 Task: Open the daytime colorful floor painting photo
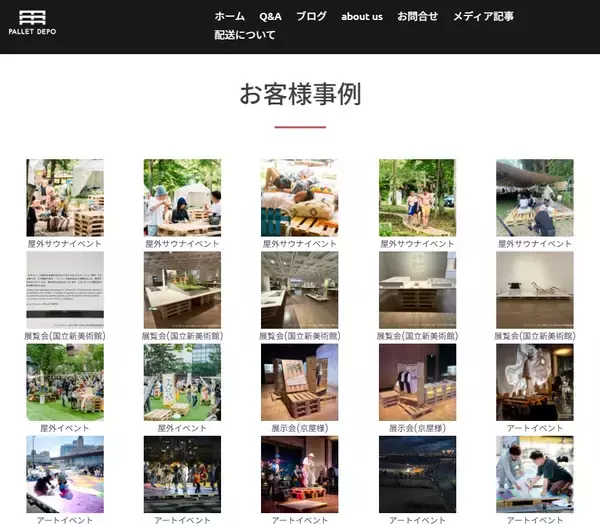click(x=65, y=474)
